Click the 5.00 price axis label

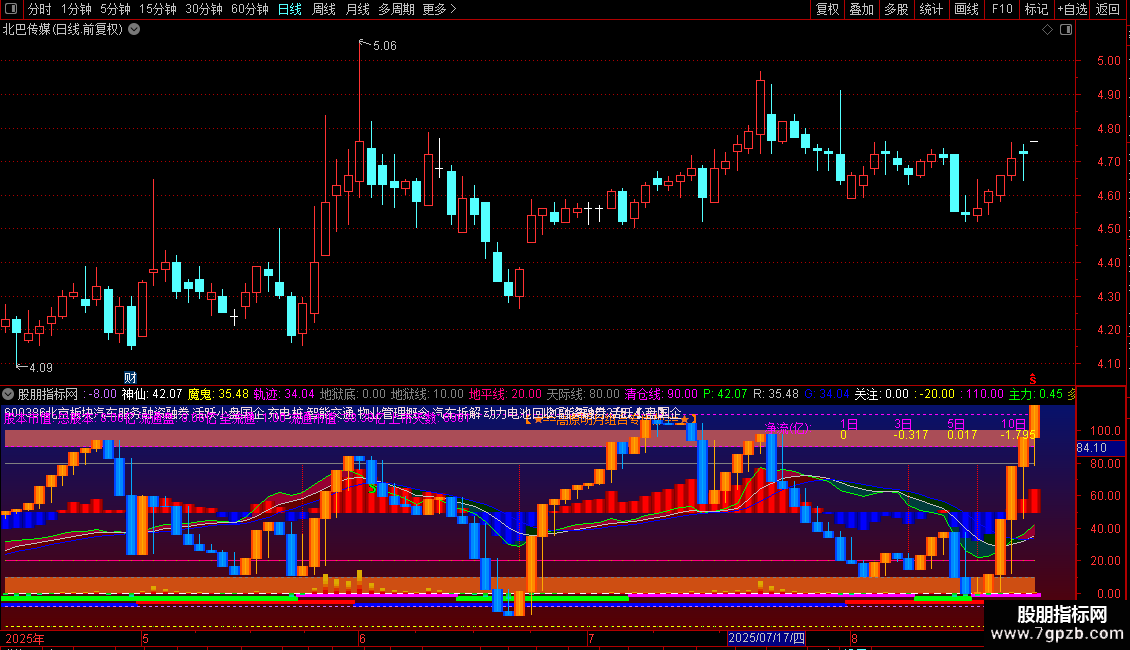(1109, 61)
